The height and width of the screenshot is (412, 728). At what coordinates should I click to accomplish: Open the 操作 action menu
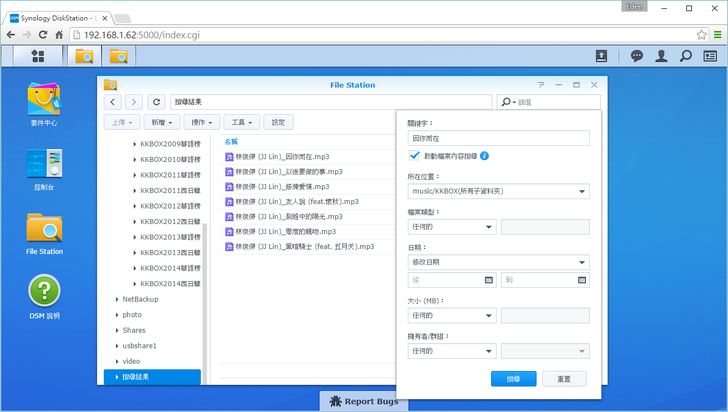coord(203,122)
